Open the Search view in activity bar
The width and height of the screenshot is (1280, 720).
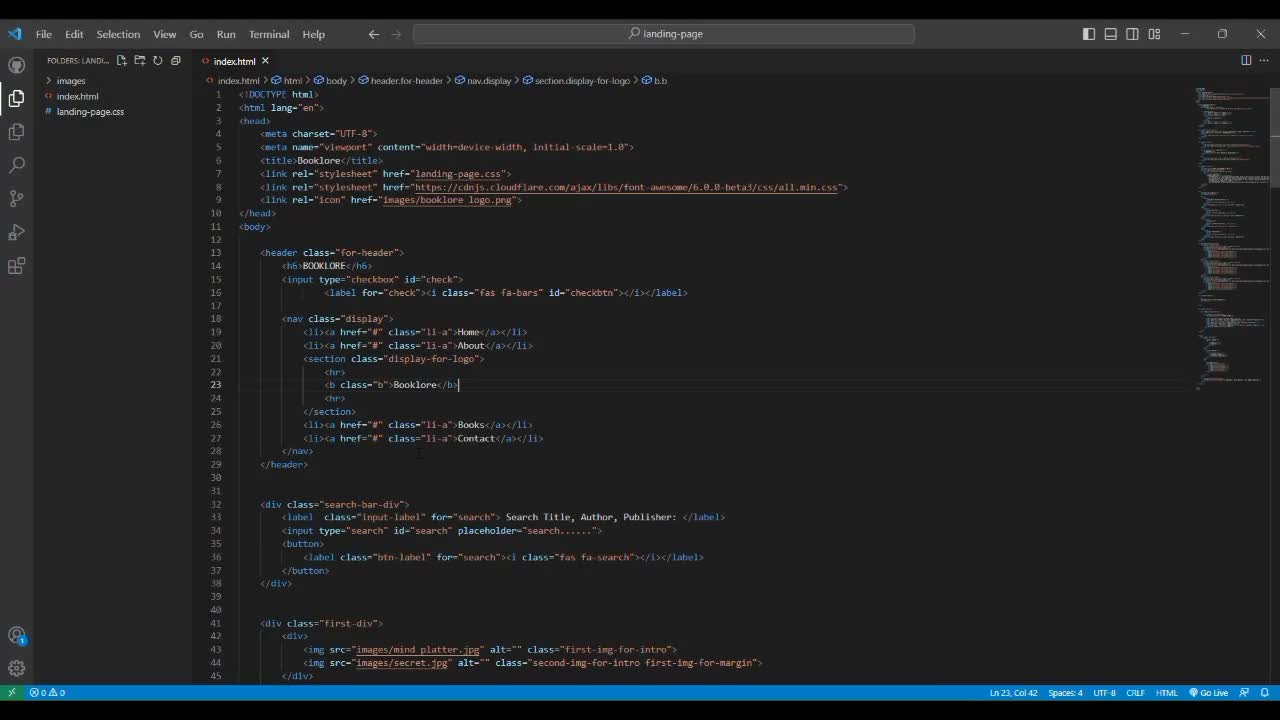click(16, 165)
